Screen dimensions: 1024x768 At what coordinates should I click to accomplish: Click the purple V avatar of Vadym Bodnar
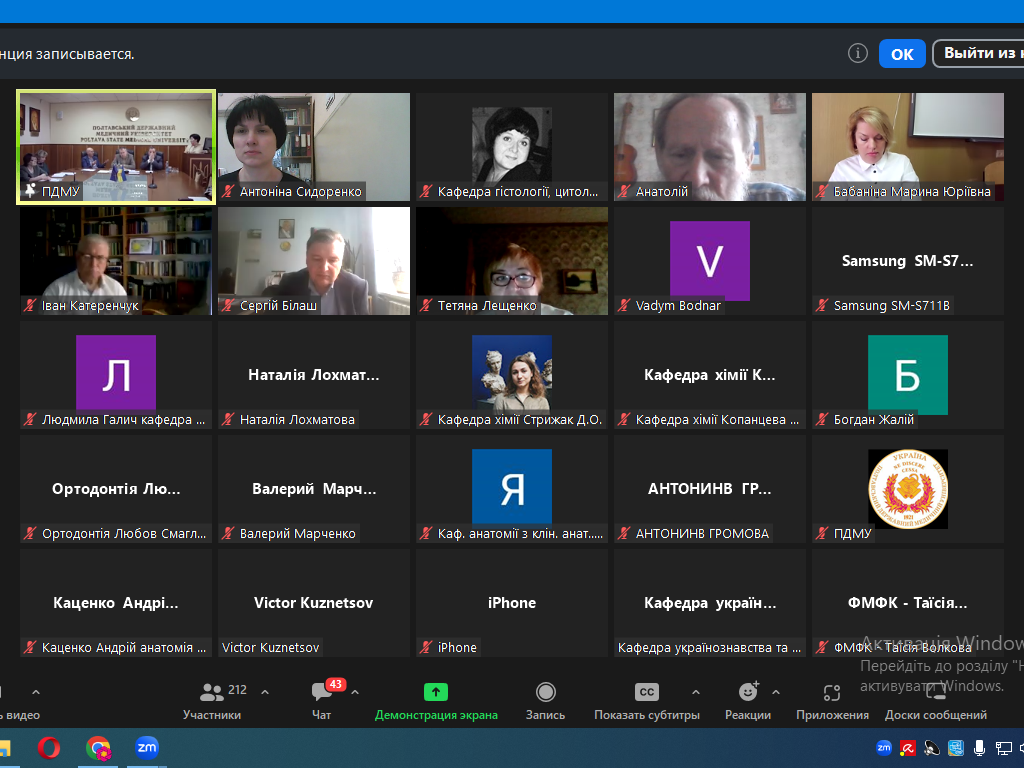coord(710,261)
